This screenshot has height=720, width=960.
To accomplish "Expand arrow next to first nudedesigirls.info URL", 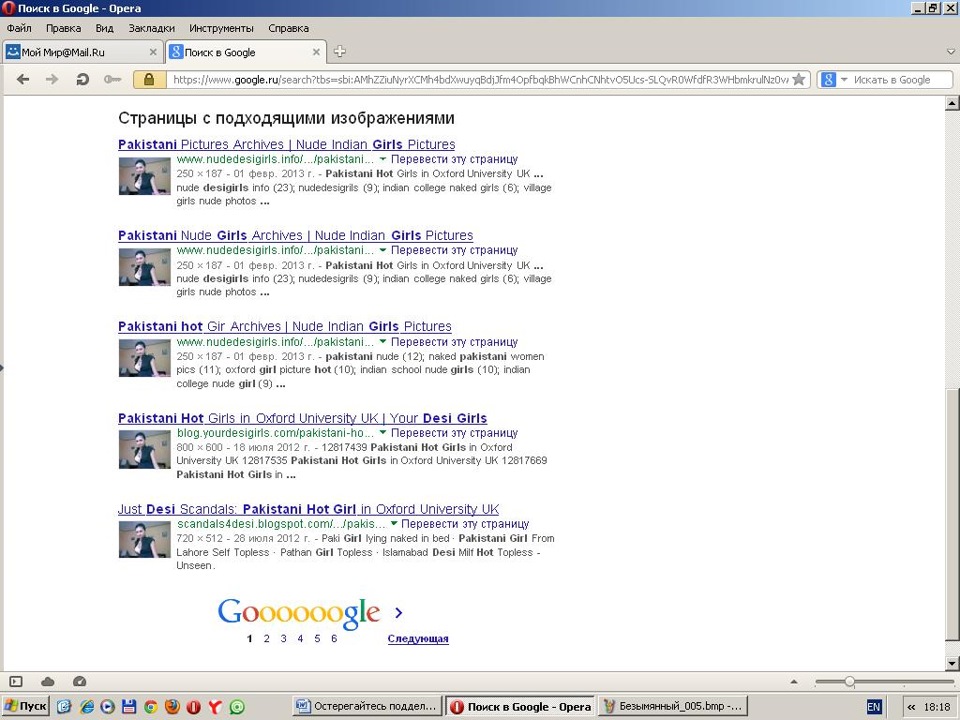I will pos(383,159).
